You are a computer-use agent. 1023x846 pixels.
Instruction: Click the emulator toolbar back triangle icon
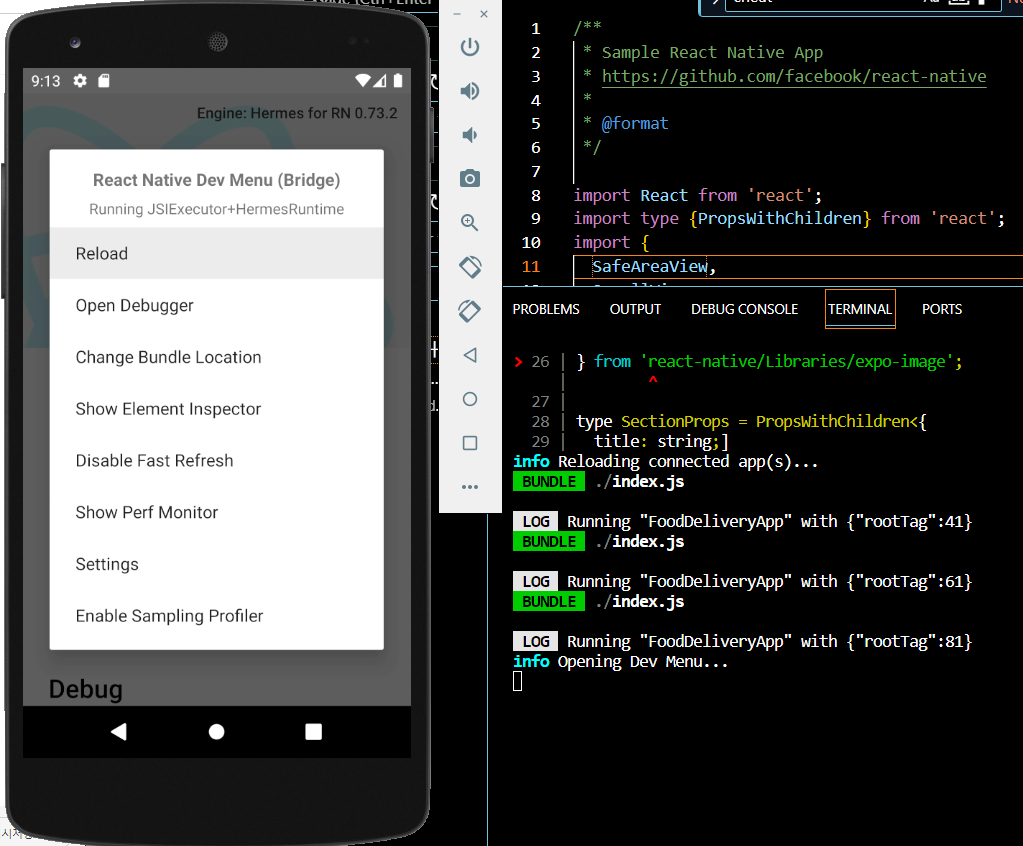[470, 355]
